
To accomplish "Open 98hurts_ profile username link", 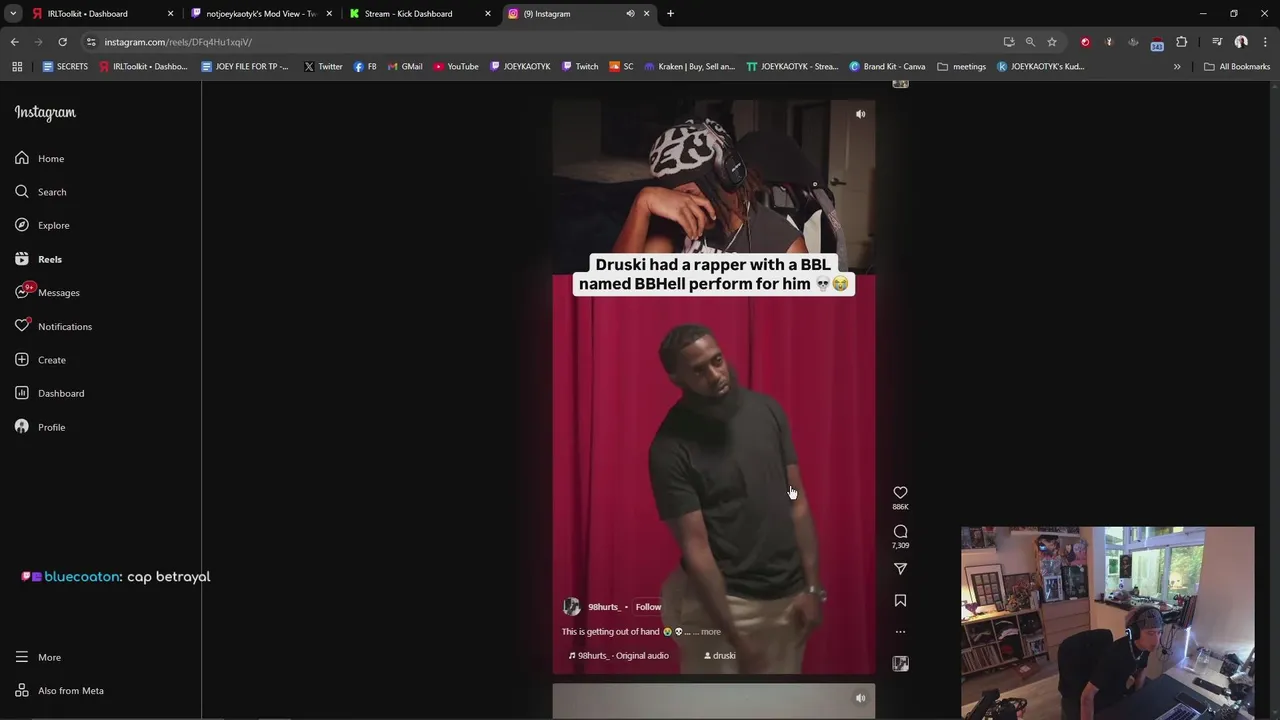I will 604,607.
